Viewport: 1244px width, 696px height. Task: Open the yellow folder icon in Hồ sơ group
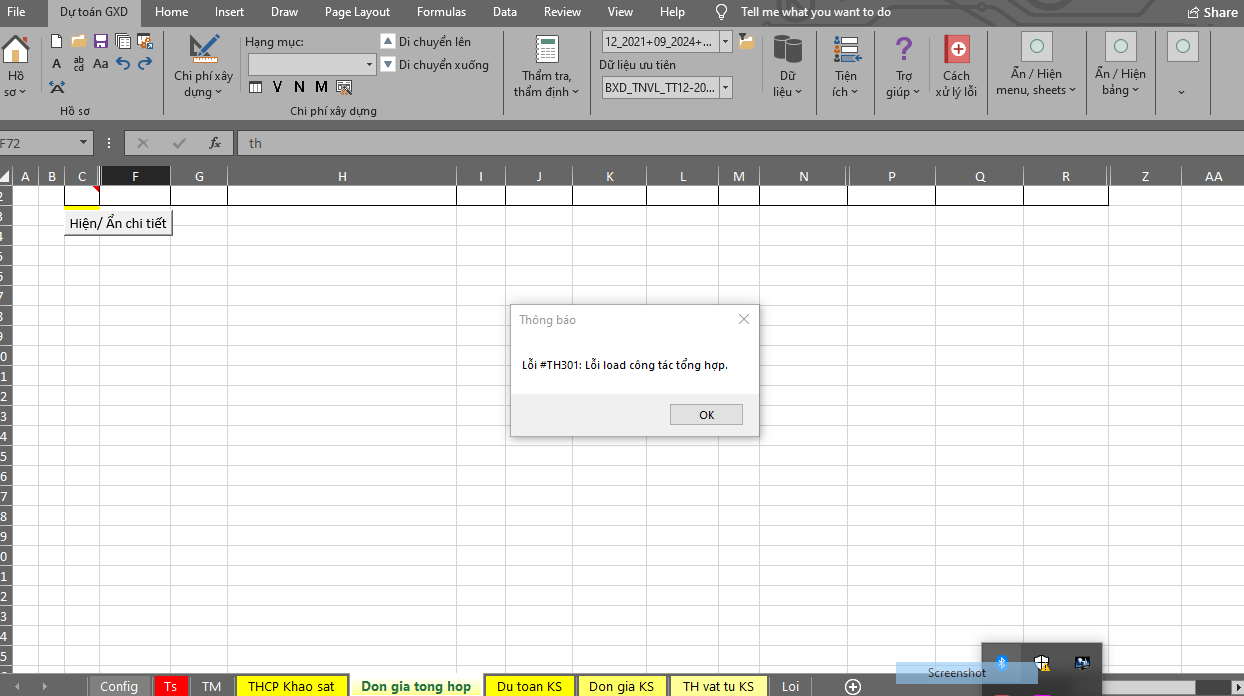[78, 41]
